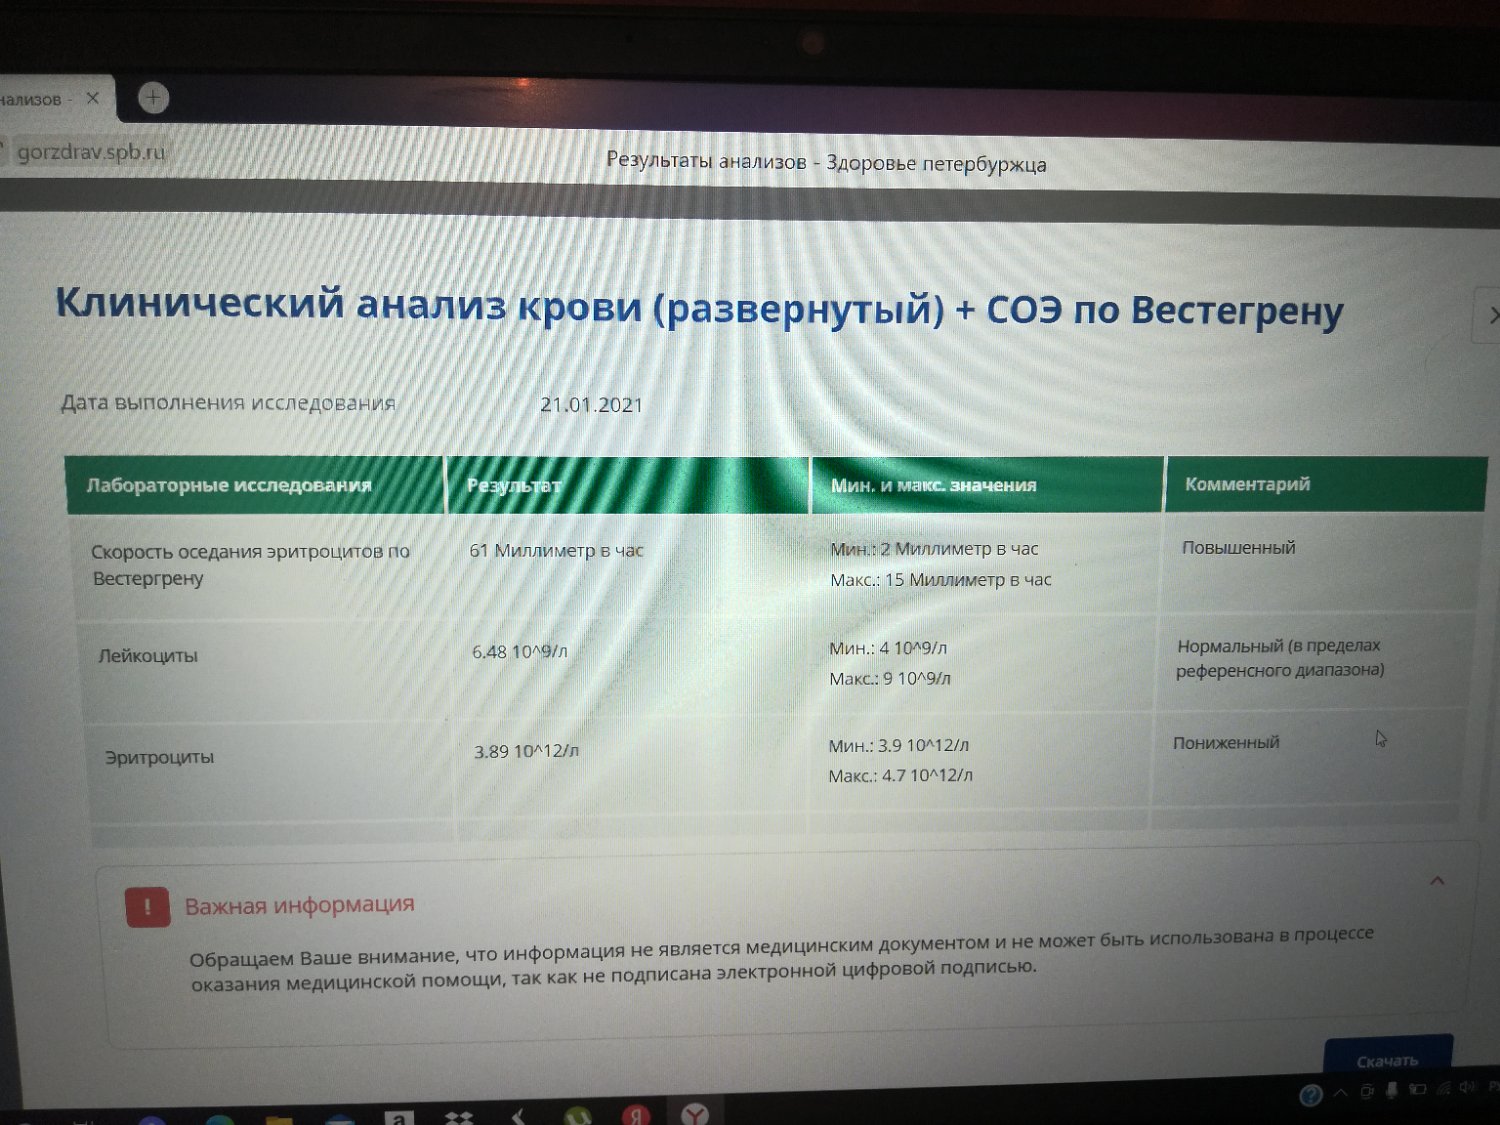Open the red Яндекс Я taskbar icon
Viewport: 1500px width, 1125px height.
(636, 1114)
